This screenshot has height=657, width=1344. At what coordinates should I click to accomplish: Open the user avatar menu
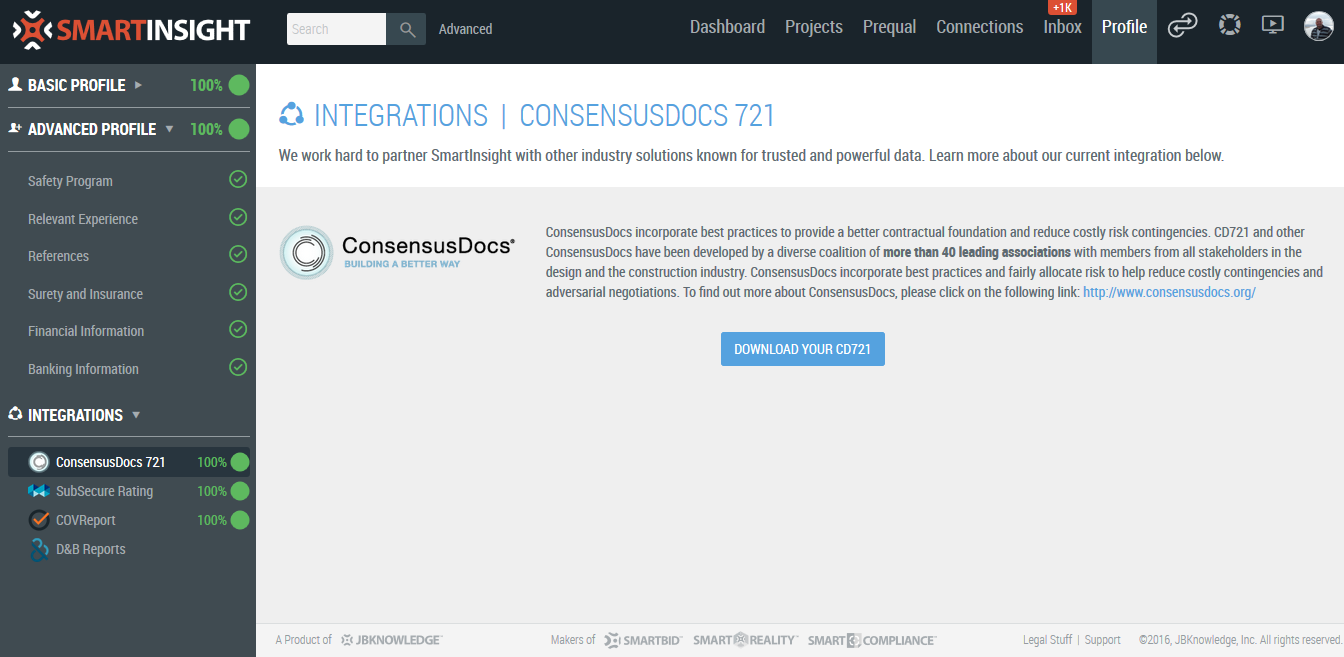1319,26
